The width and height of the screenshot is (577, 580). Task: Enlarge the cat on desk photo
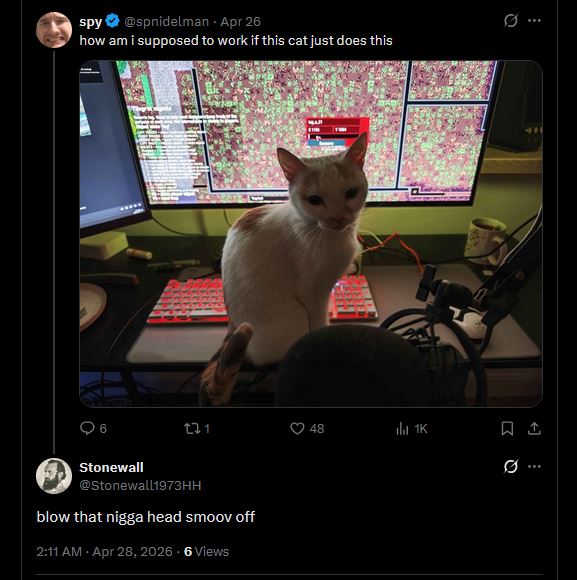click(311, 234)
